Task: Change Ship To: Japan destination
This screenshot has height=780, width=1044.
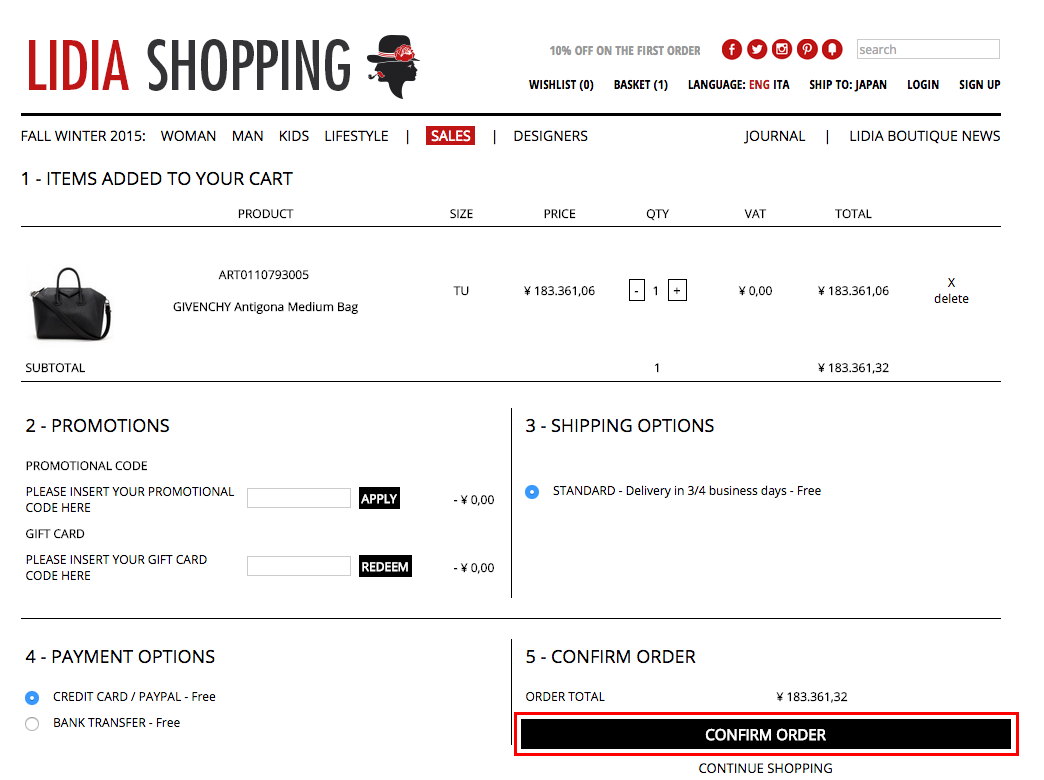Action: point(848,85)
